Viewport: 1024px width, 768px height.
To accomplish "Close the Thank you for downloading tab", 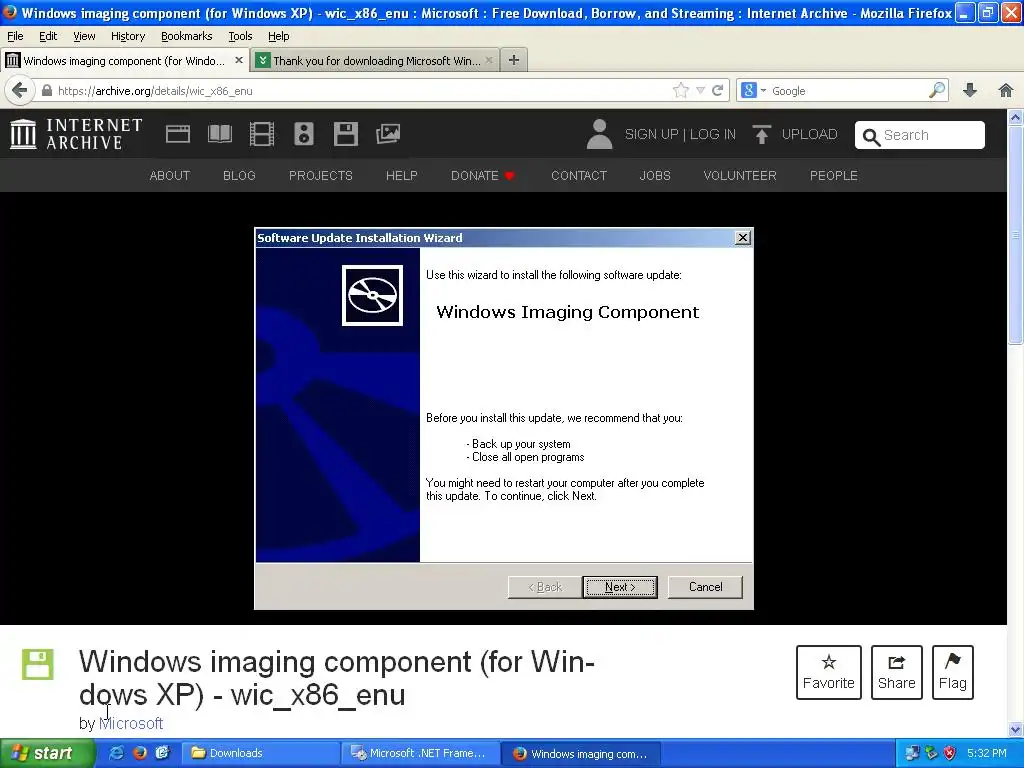I will [x=489, y=60].
